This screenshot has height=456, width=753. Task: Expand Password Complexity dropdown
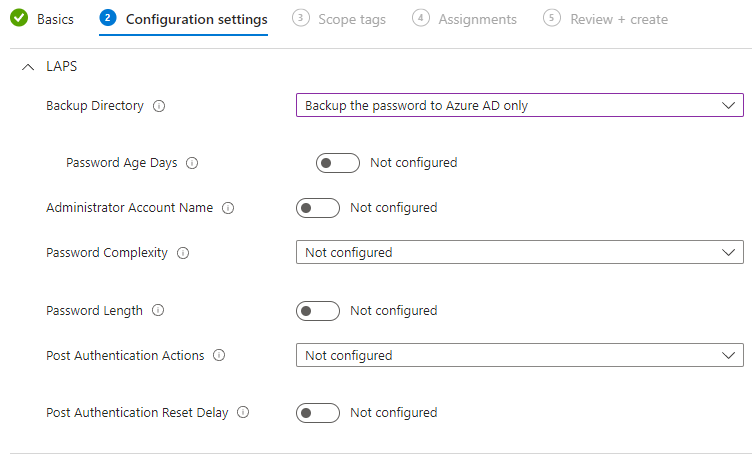tap(519, 253)
